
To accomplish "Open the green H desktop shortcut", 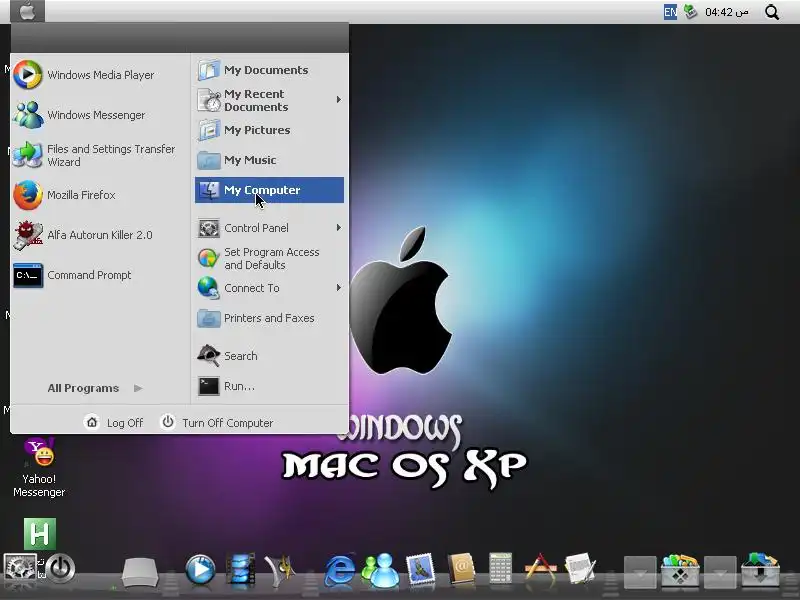I will (40, 534).
